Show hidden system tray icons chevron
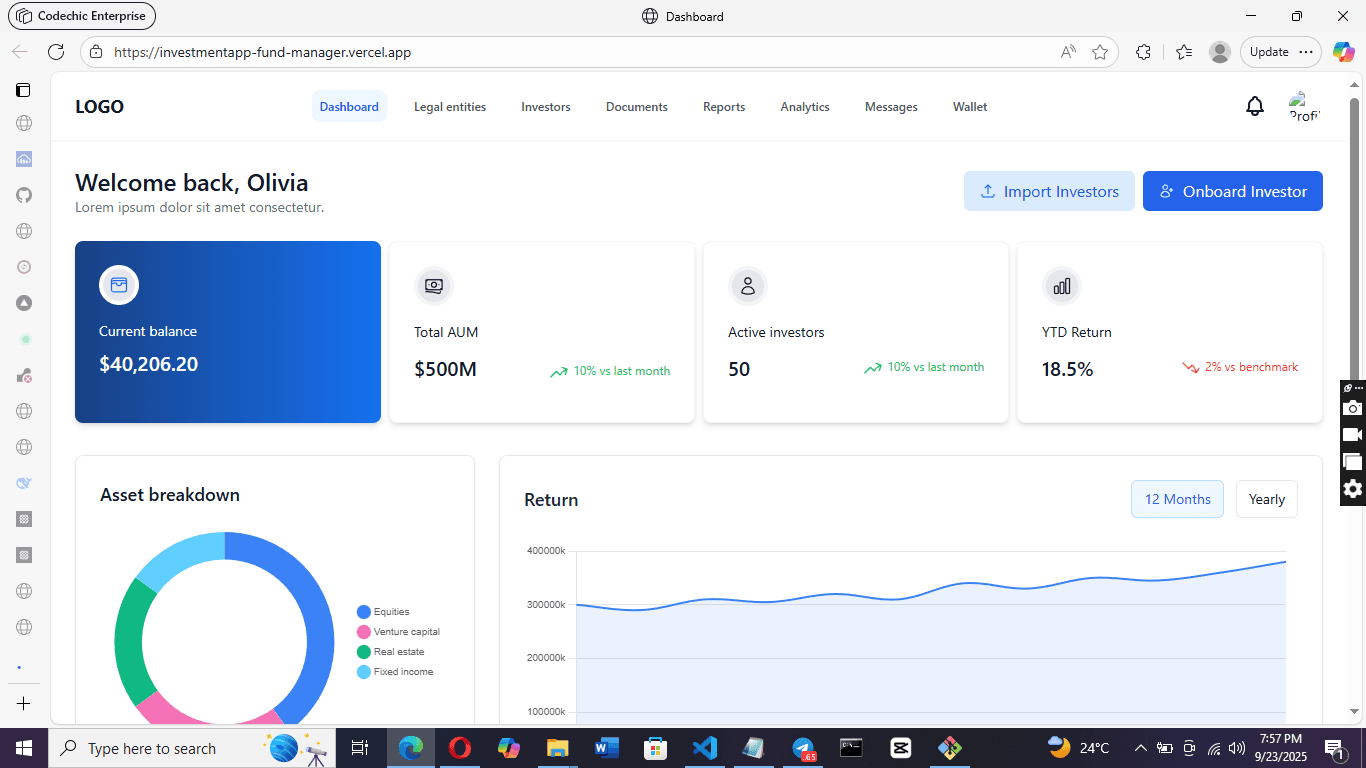This screenshot has width=1366, height=768. pos(1140,748)
